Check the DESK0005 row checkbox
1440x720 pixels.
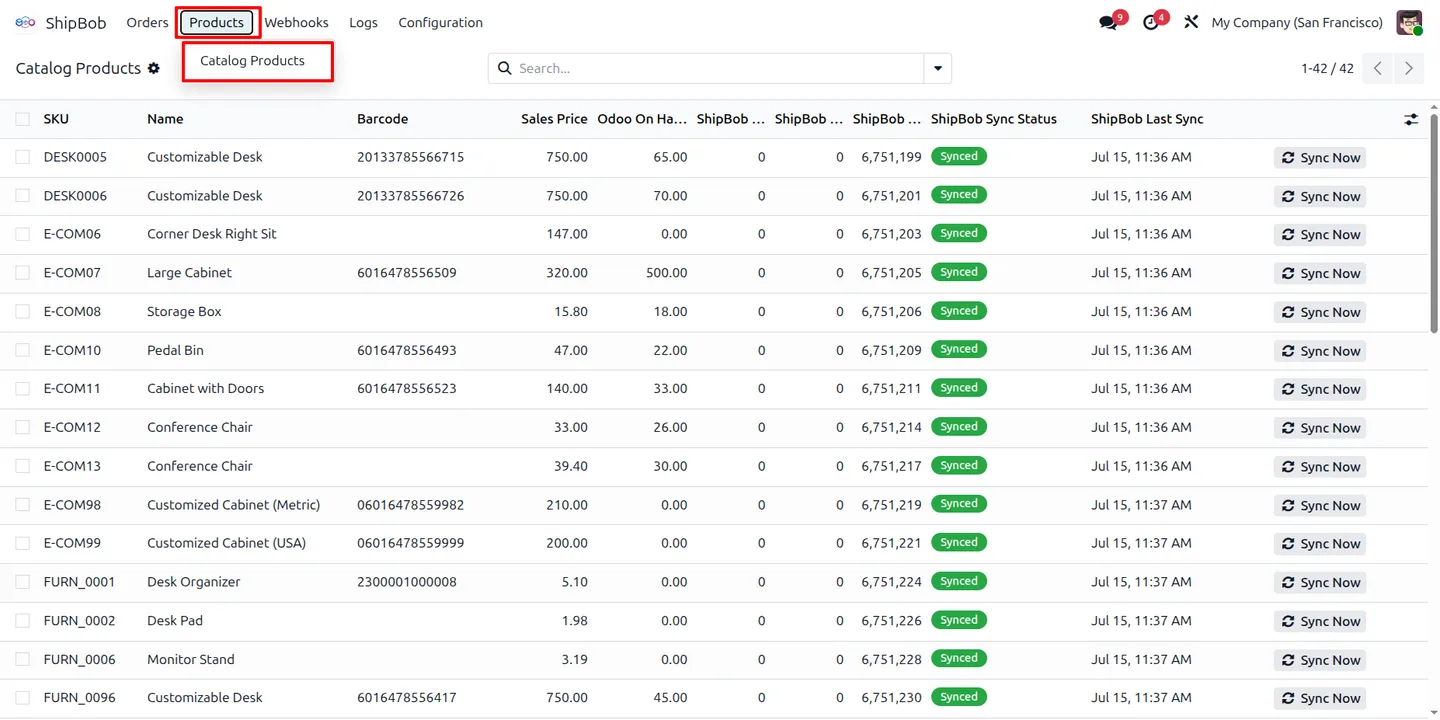[22, 157]
